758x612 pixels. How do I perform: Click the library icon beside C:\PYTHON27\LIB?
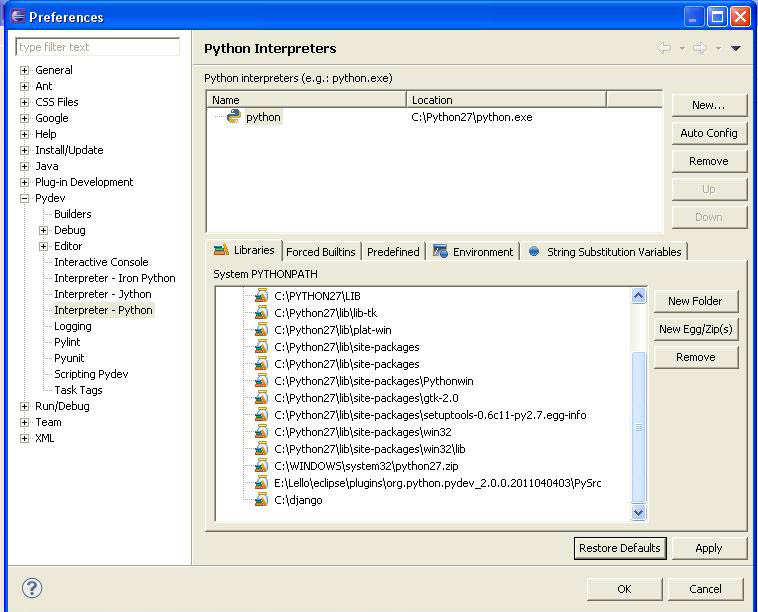(x=261, y=296)
